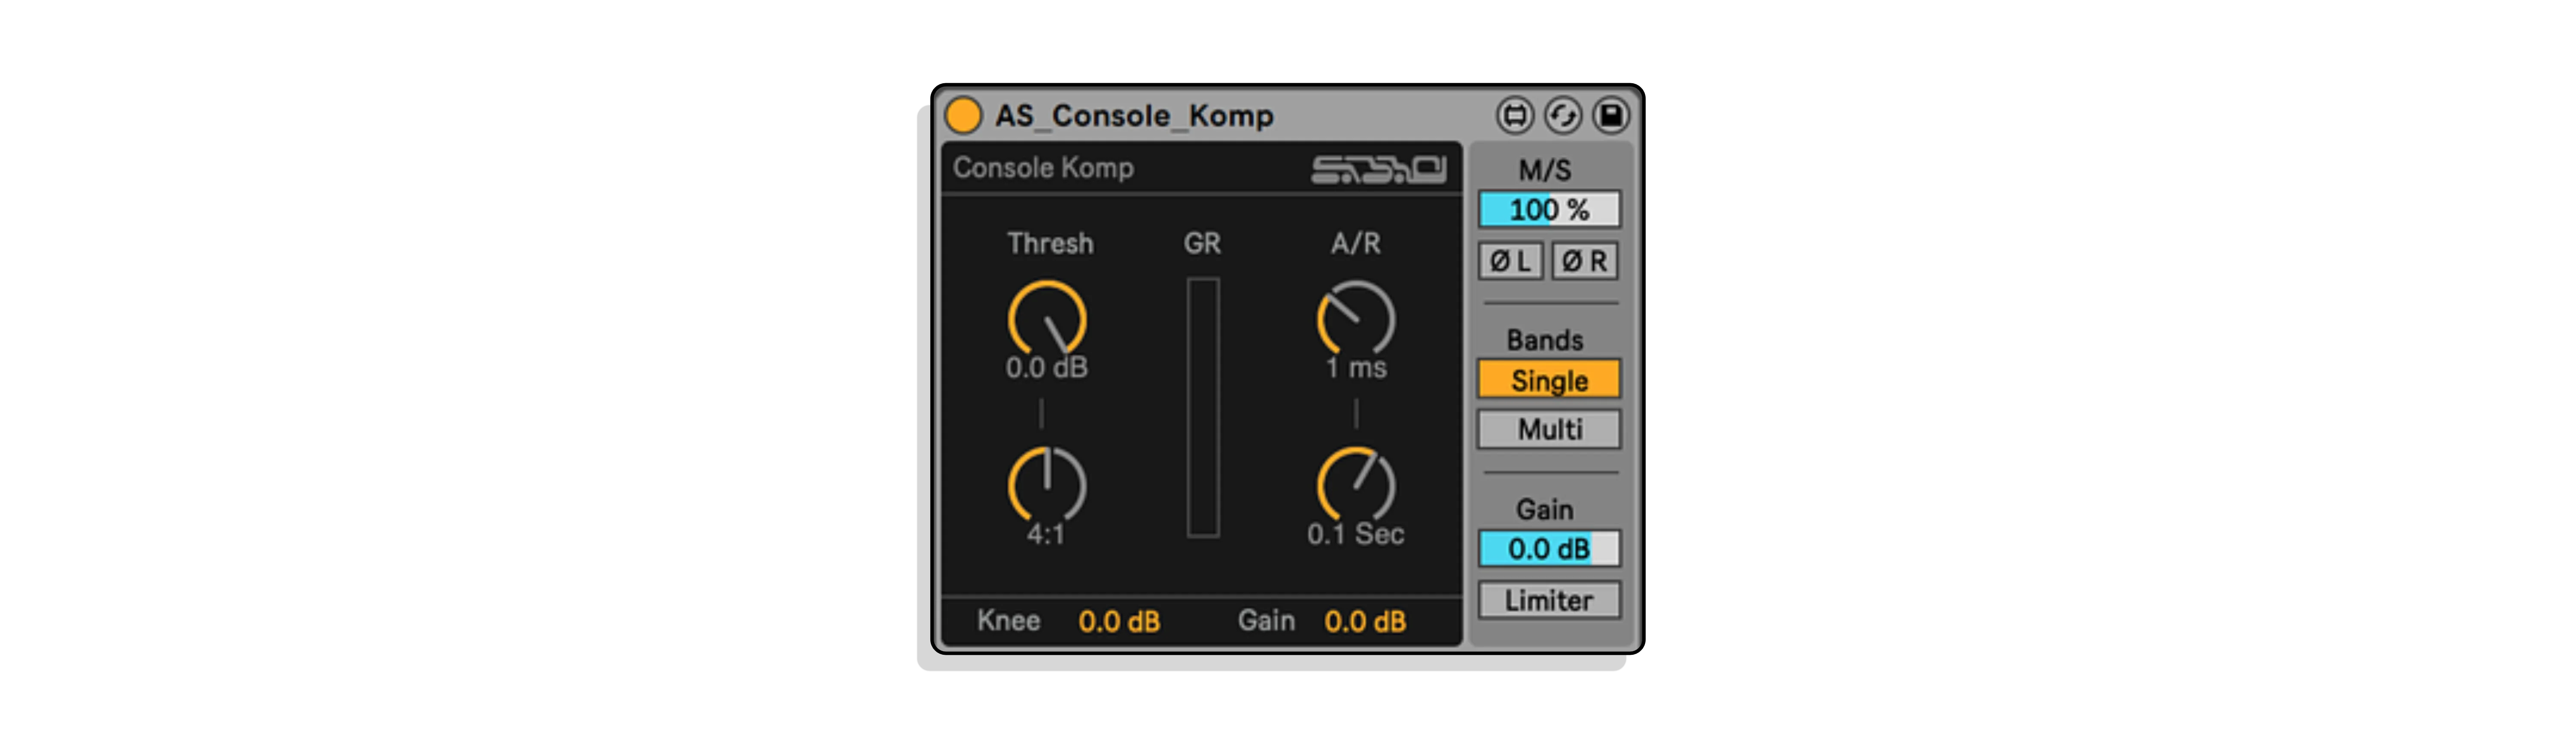The width and height of the screenshot is (2576, 738).
Task: Click the M/S 100 % field
Action: tap(1549, 210)
